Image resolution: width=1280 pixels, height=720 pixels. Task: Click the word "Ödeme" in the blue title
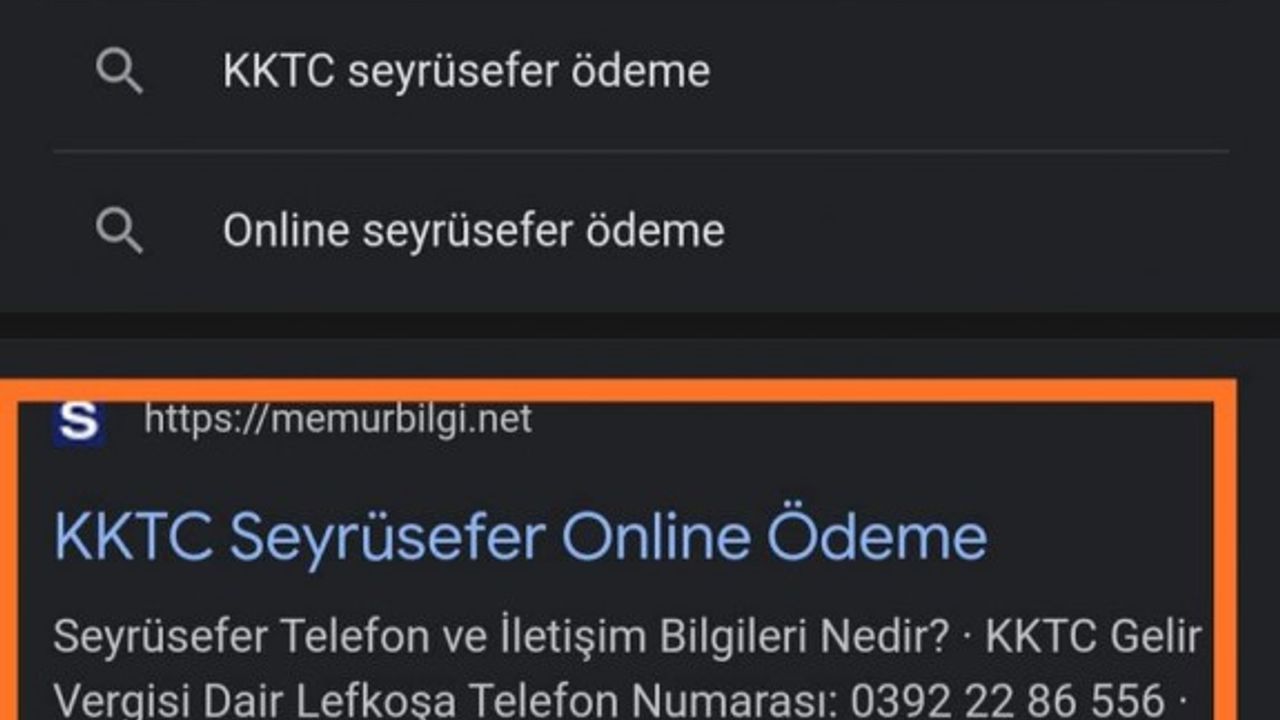click(x=882, y=537)
